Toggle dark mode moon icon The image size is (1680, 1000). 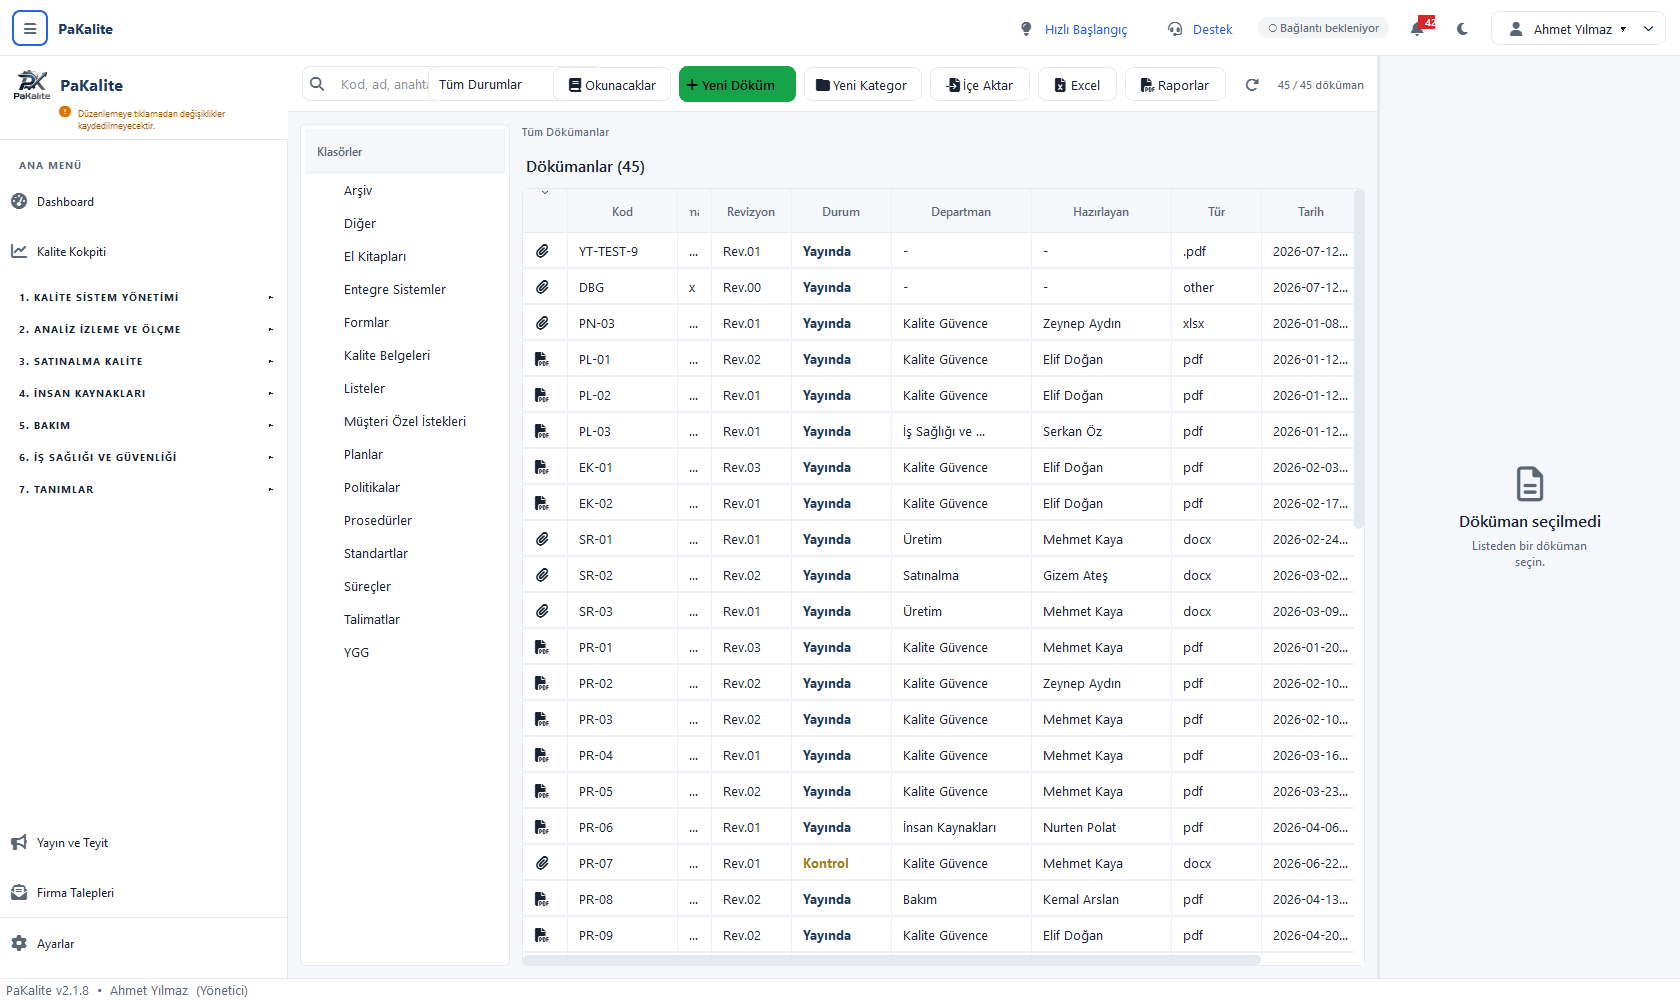point(1462,29)
